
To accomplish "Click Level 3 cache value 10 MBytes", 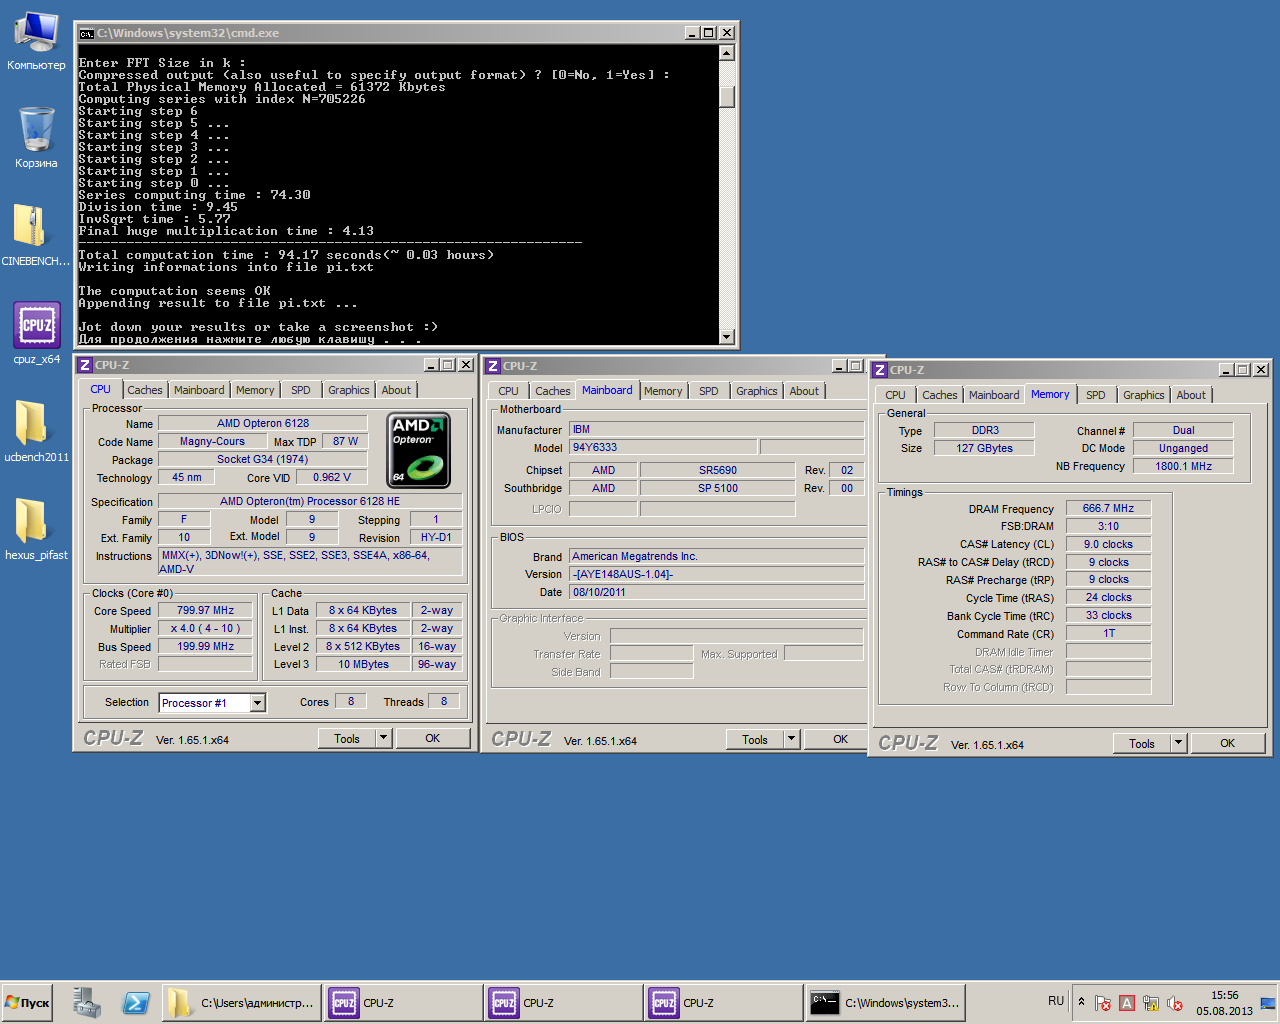I will [363, 664].
